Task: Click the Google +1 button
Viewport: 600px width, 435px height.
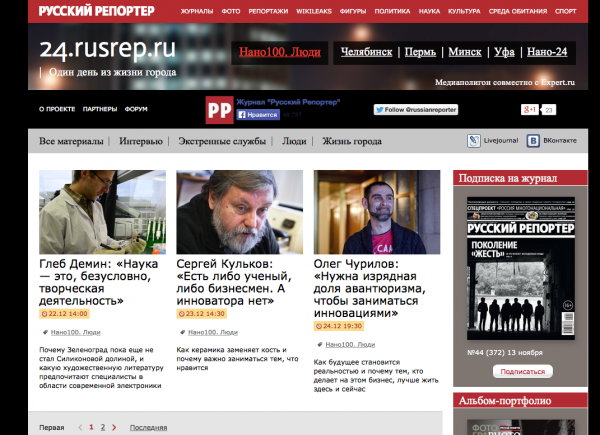Action: point(530,110)
